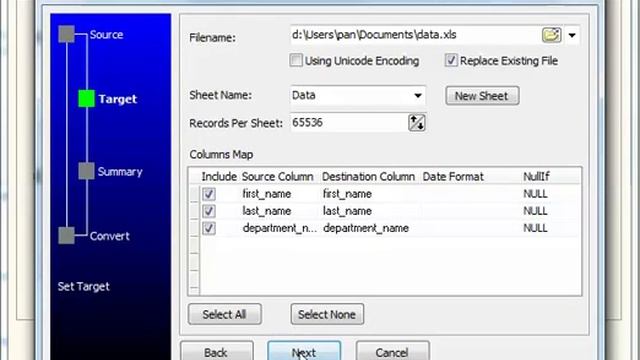Click NULL value in first_name row
This screenshot has height=360, width=640.
coord(535,194)
